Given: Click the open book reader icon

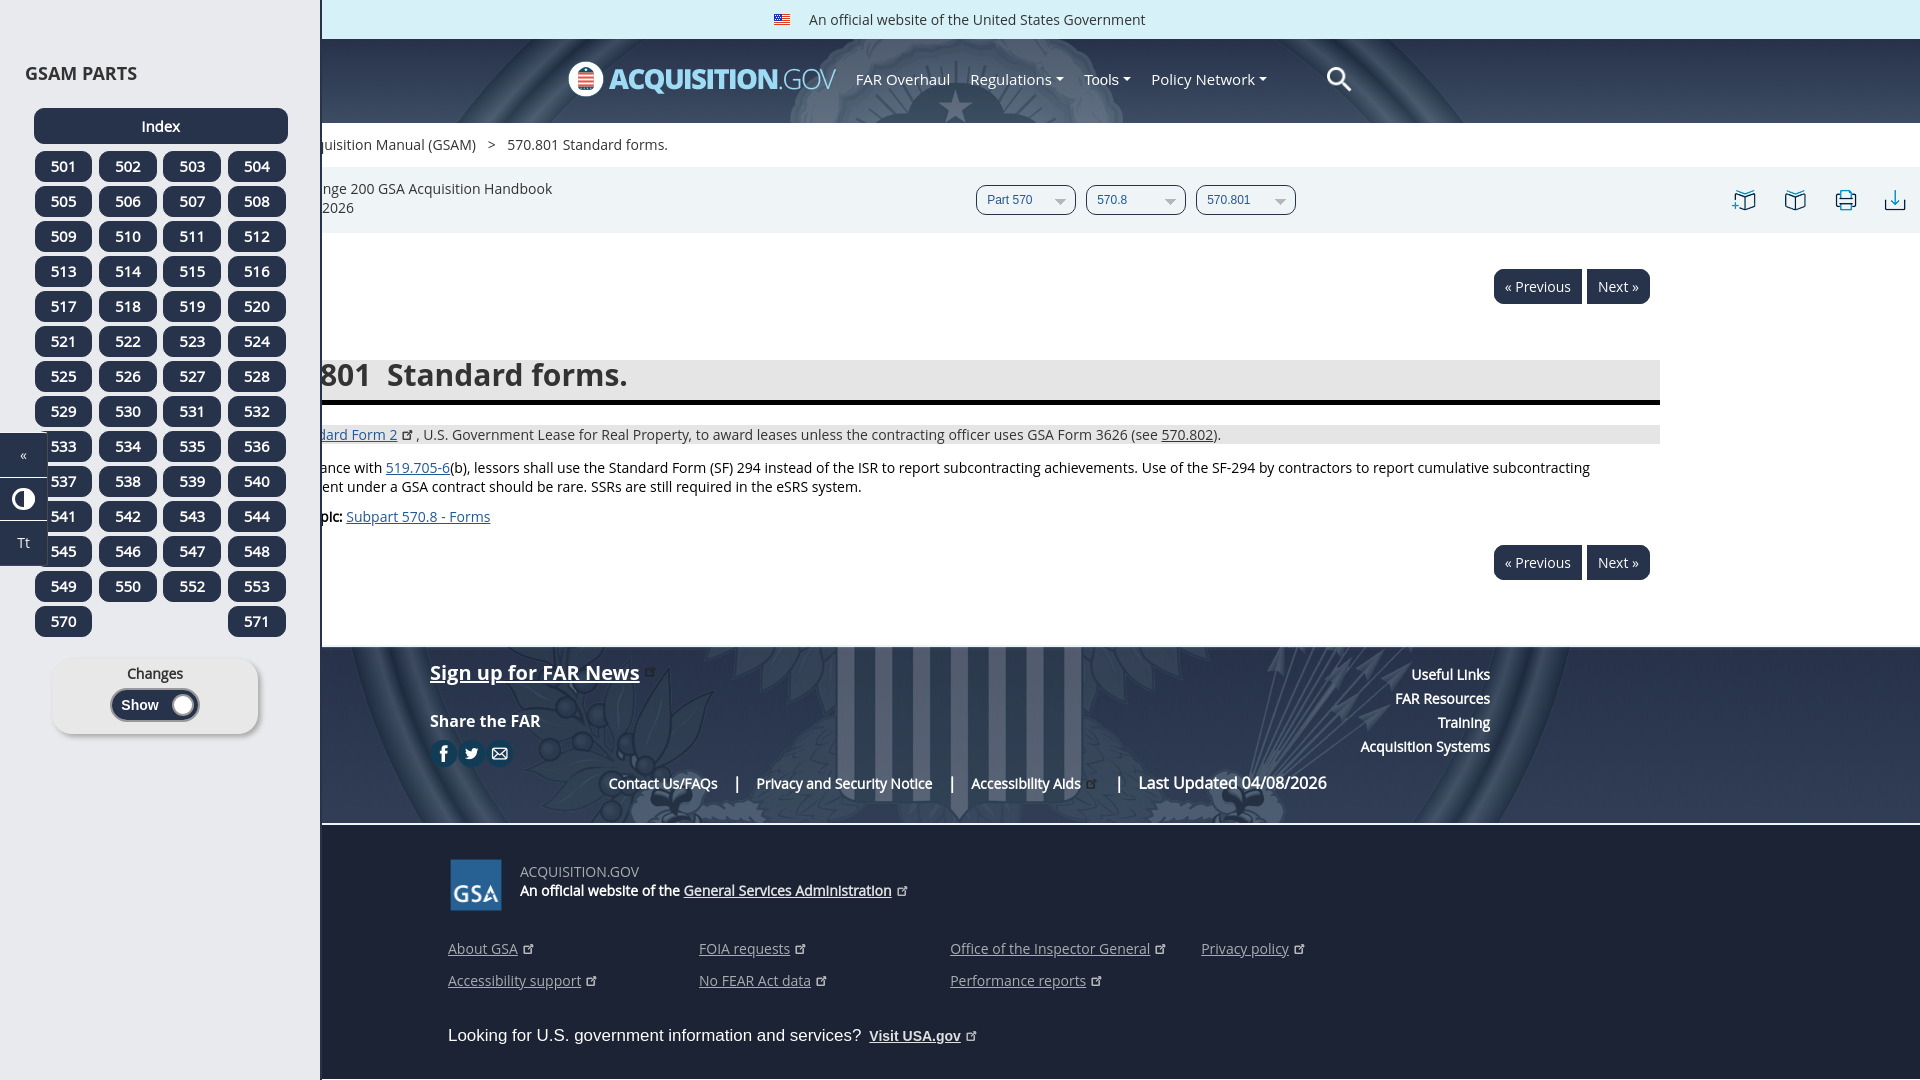Looking at the screenshot, I should [1795, 200].
